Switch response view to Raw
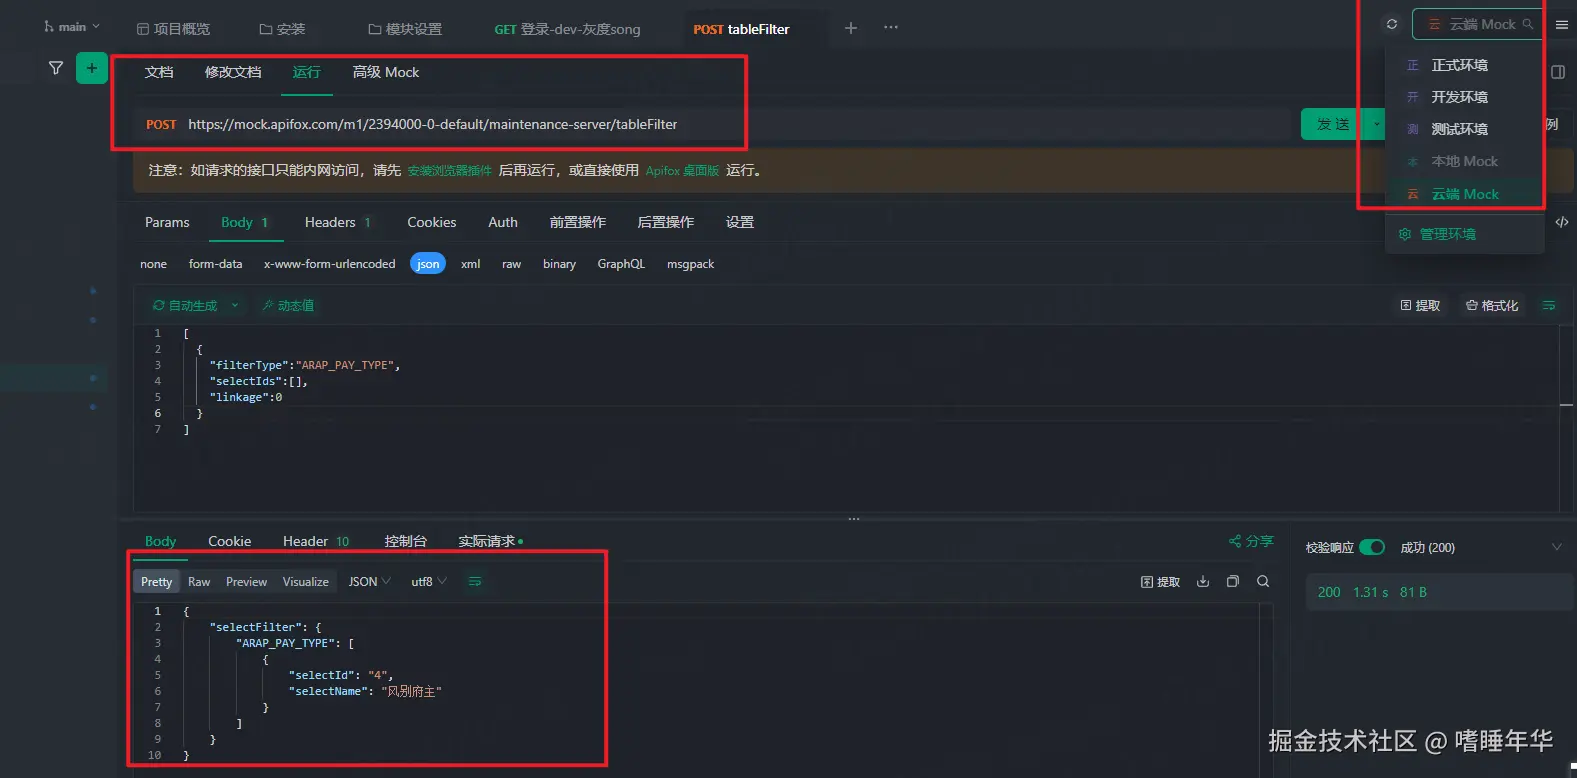1577x778 pixels. coord(199,582)
